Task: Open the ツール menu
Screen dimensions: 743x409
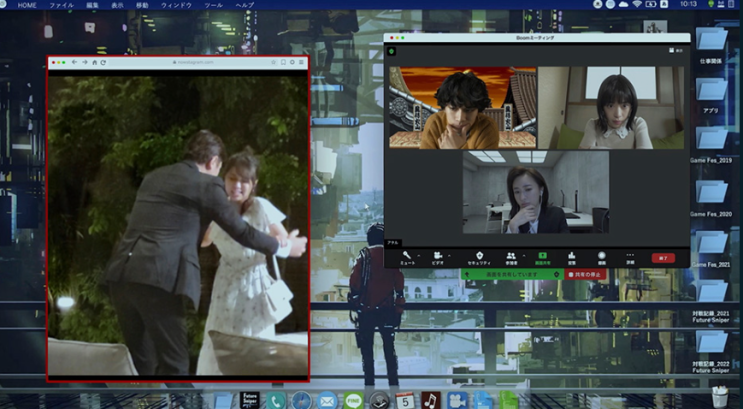Action: tap(214, 5)
